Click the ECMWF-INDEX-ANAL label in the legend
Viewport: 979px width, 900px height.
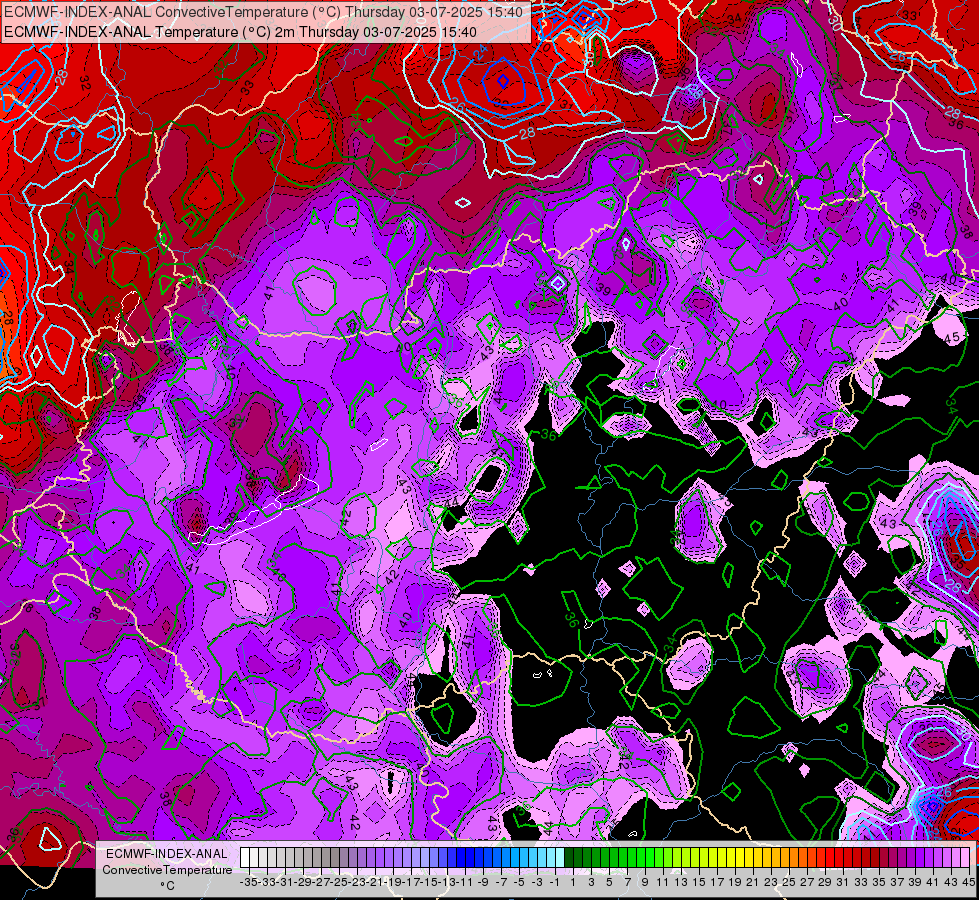point(167,854)
